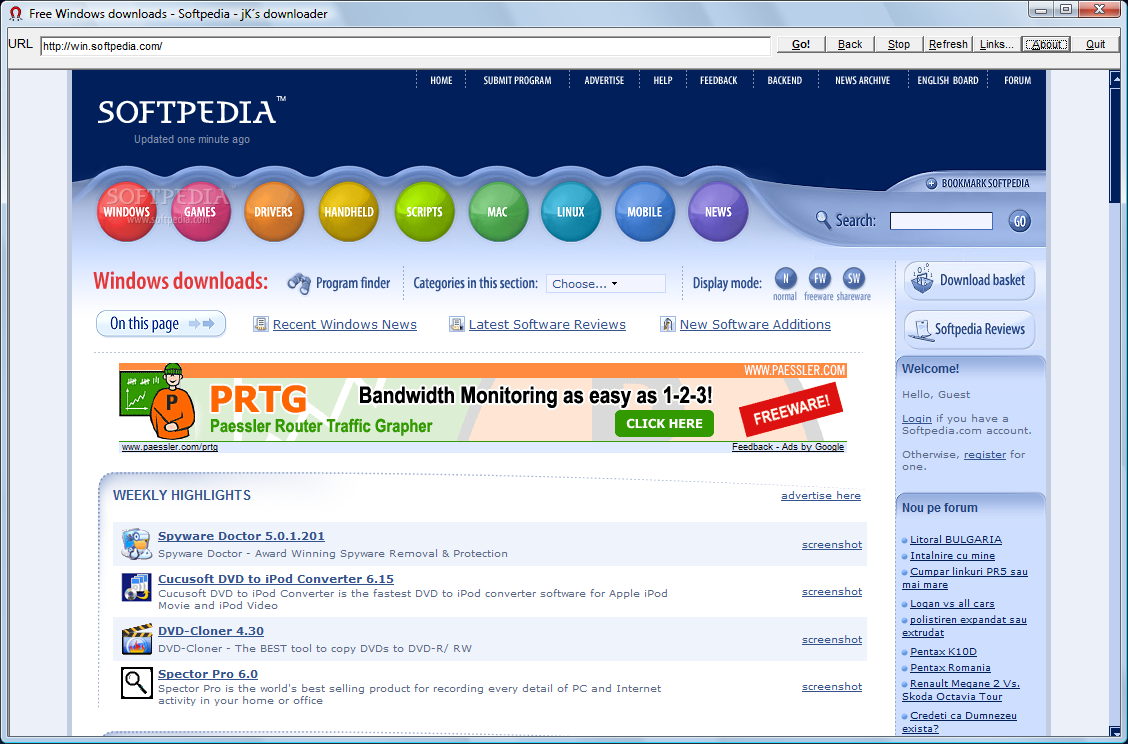The height and width of the screenshot is (744, 1128).
Task: Click the On this page button
Action: 161,324
